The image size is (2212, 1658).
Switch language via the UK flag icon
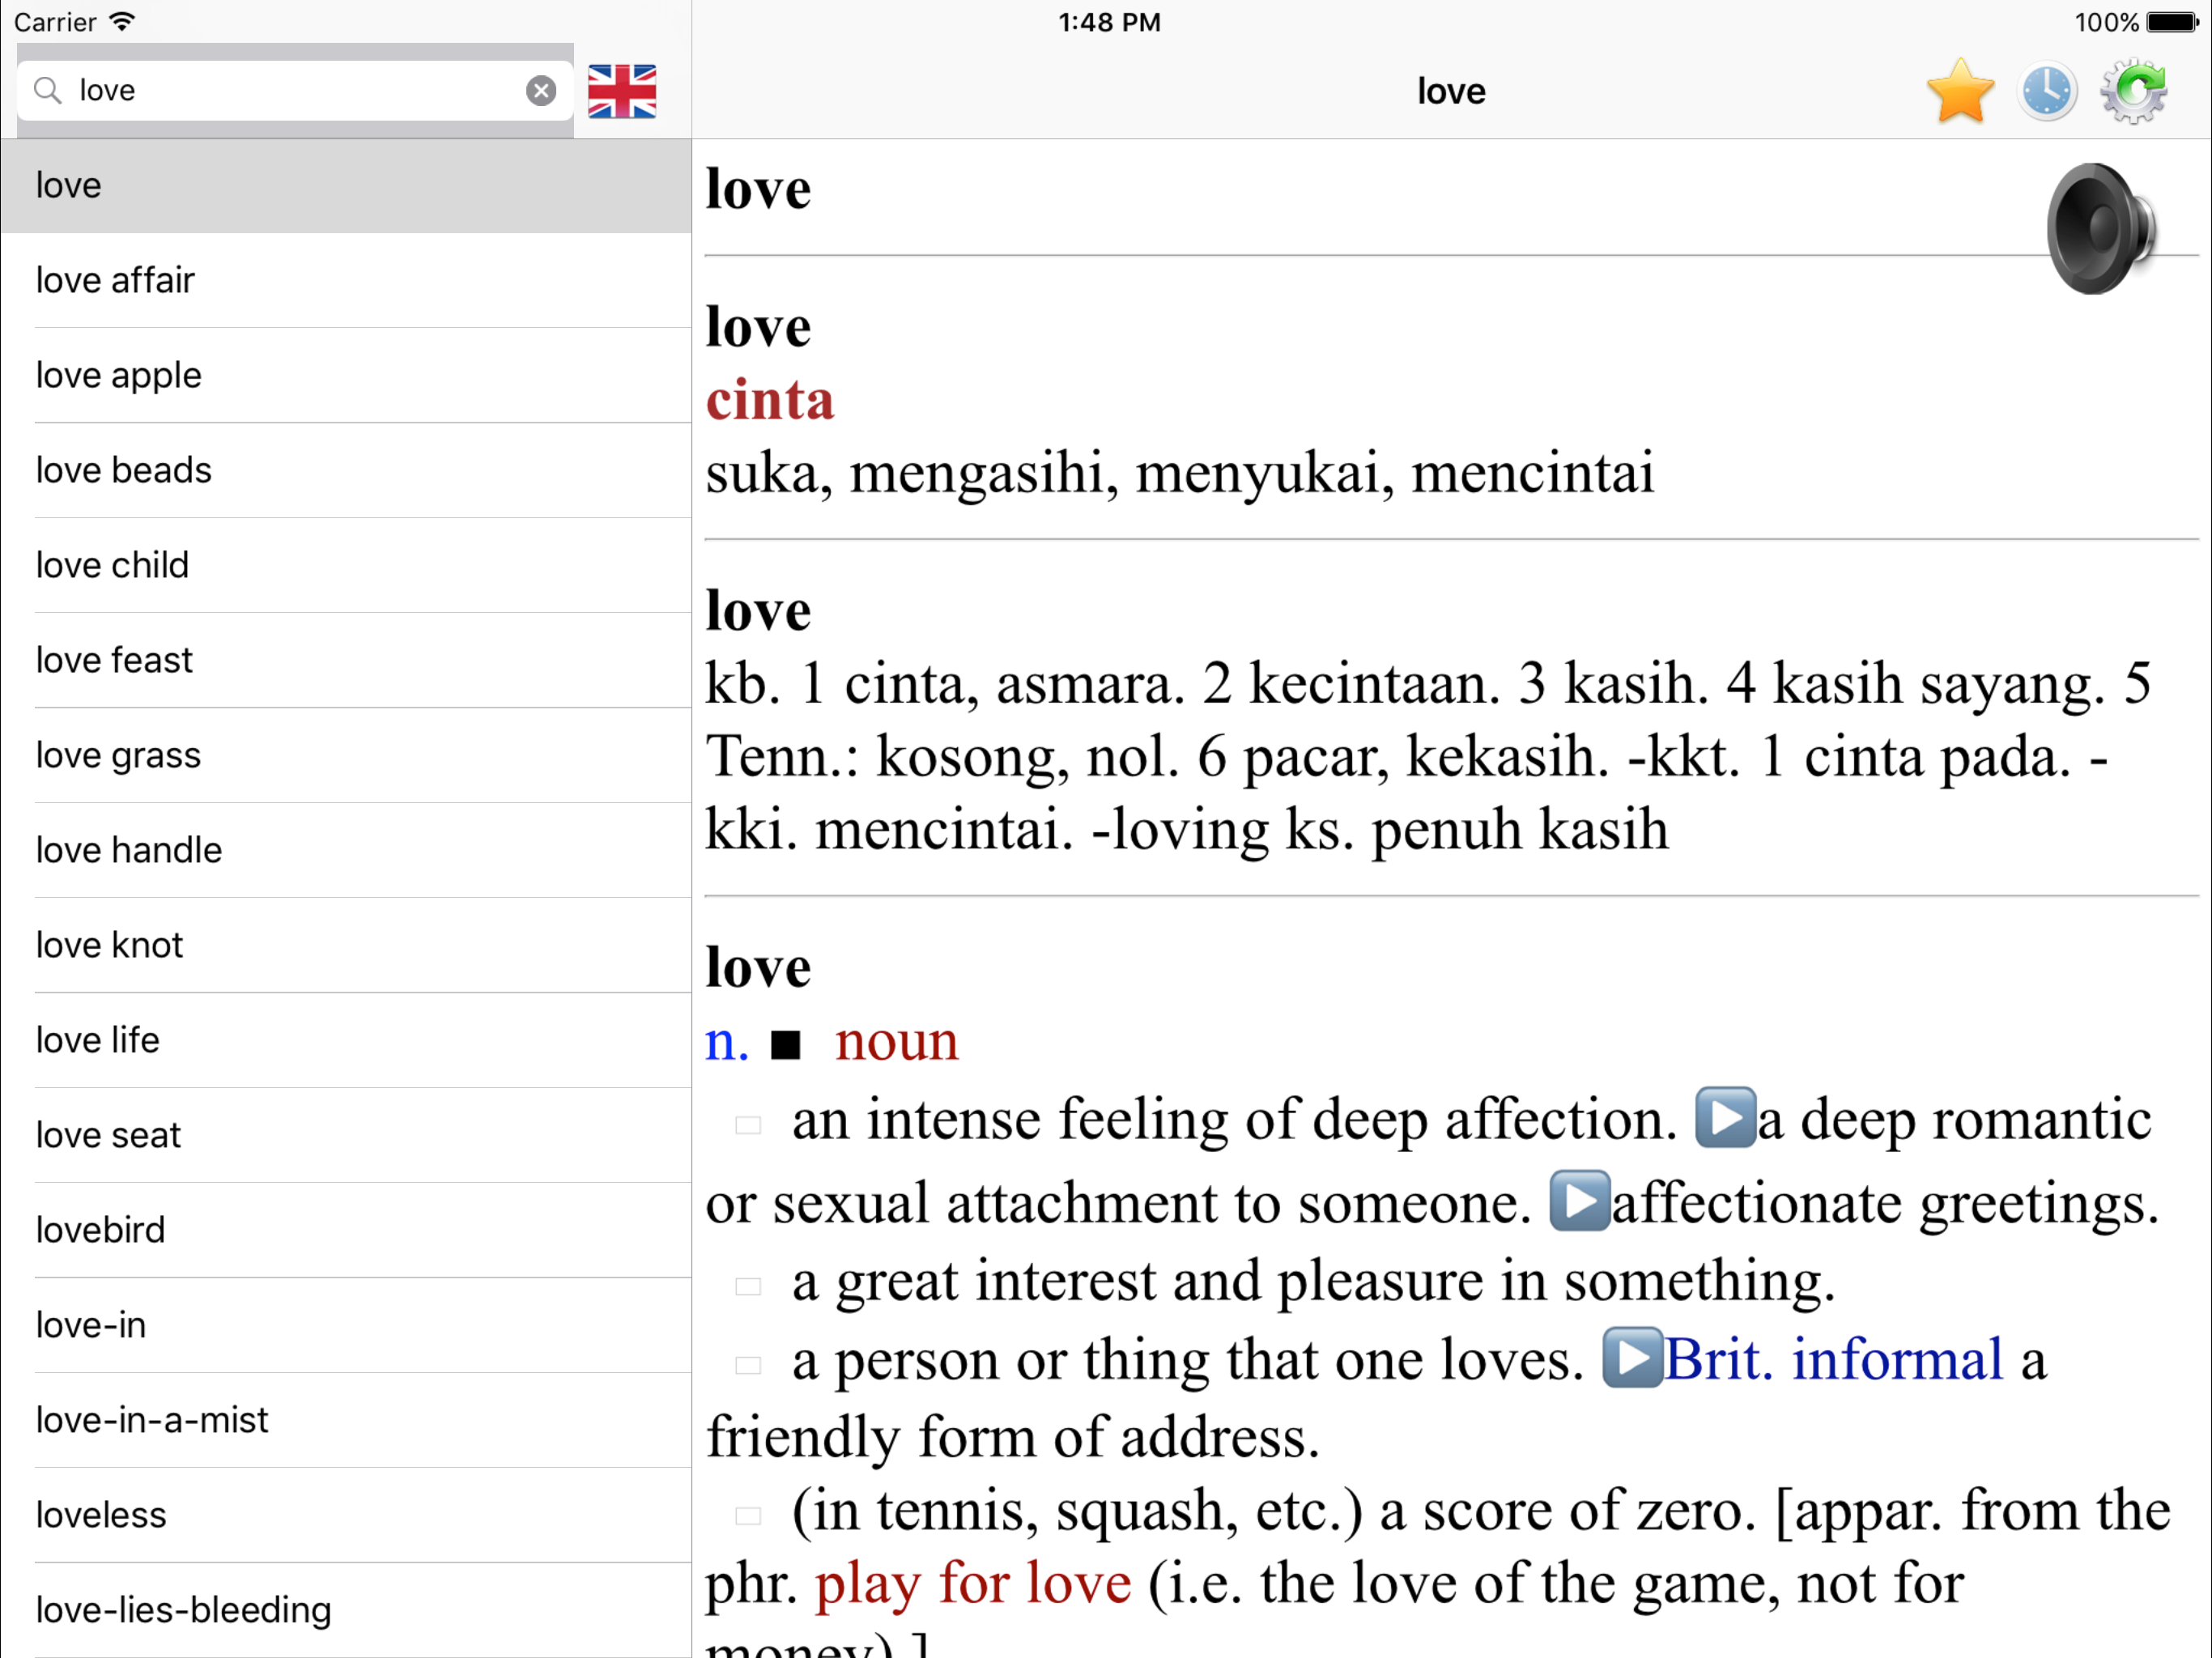(621, 91)
